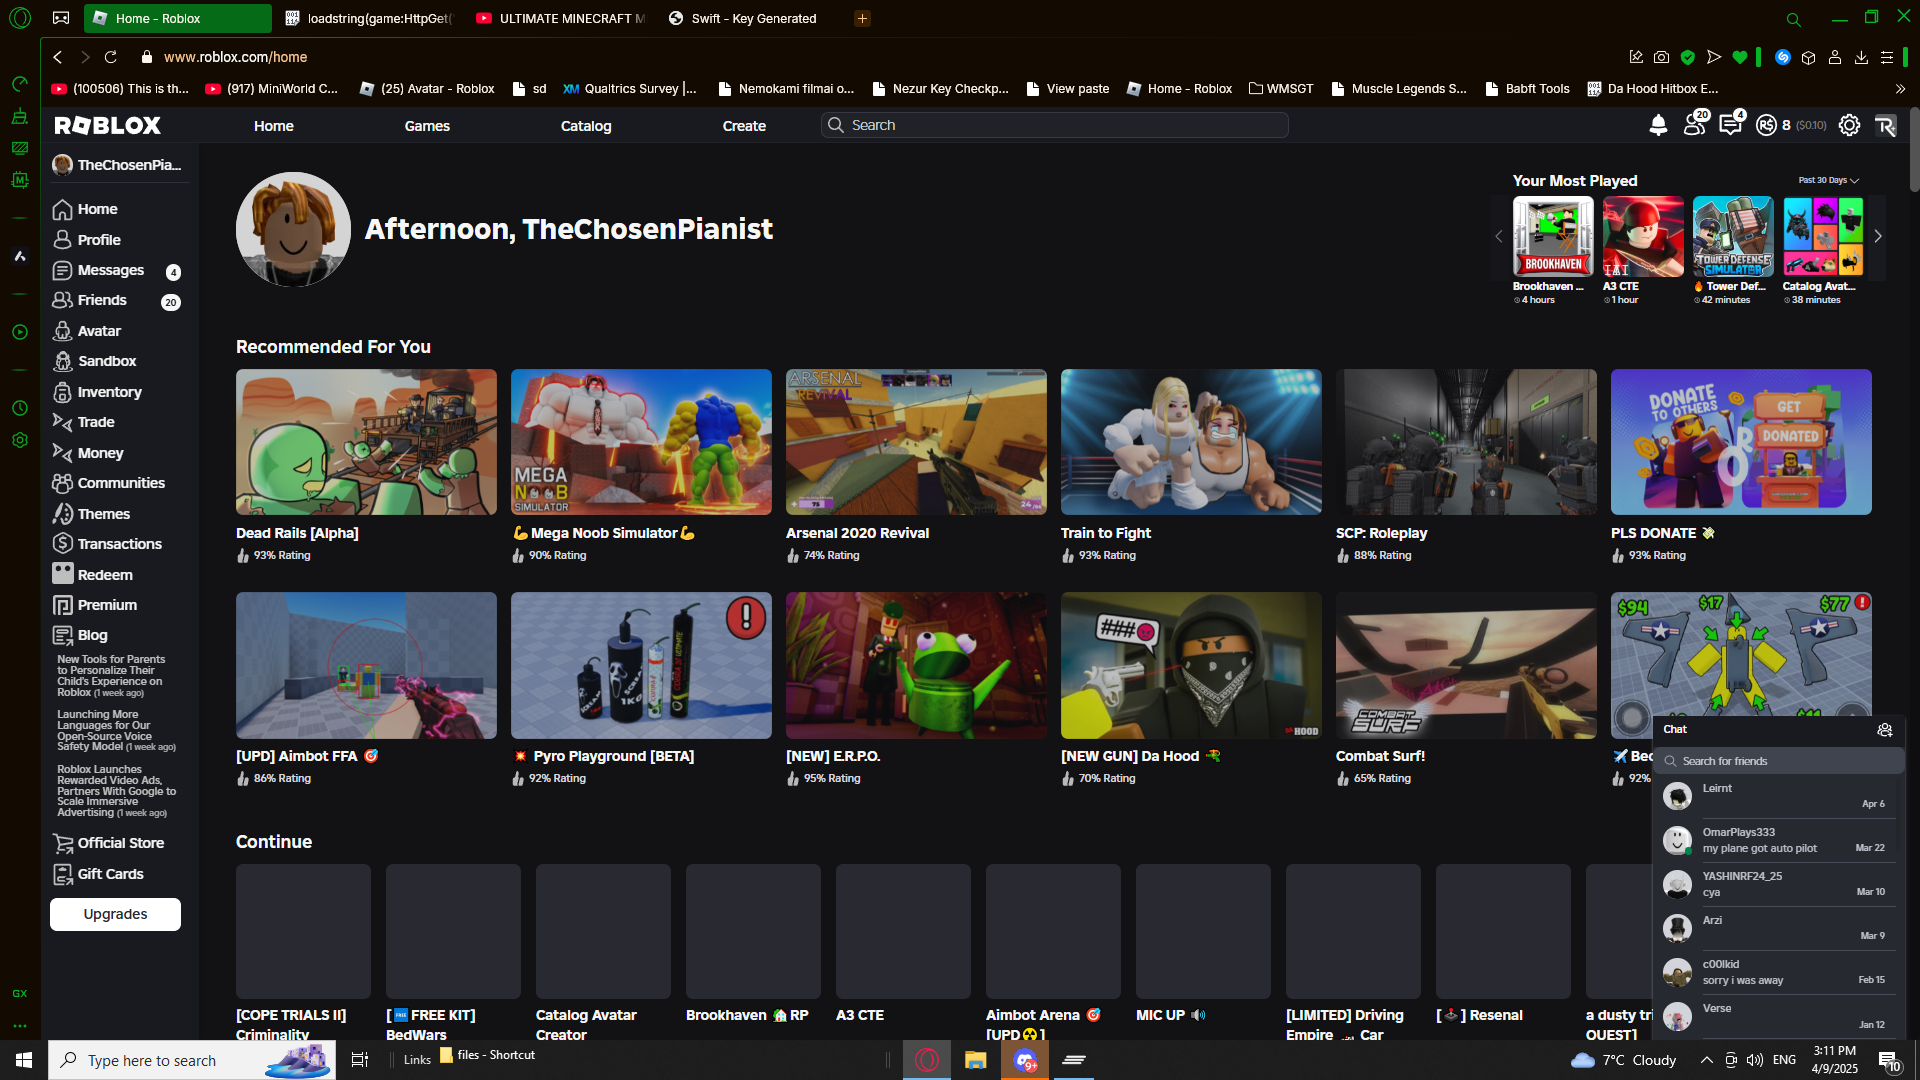Open the Combat Surf! game thumbnail
The image size is (1920, 1080).
(1466, 665)
